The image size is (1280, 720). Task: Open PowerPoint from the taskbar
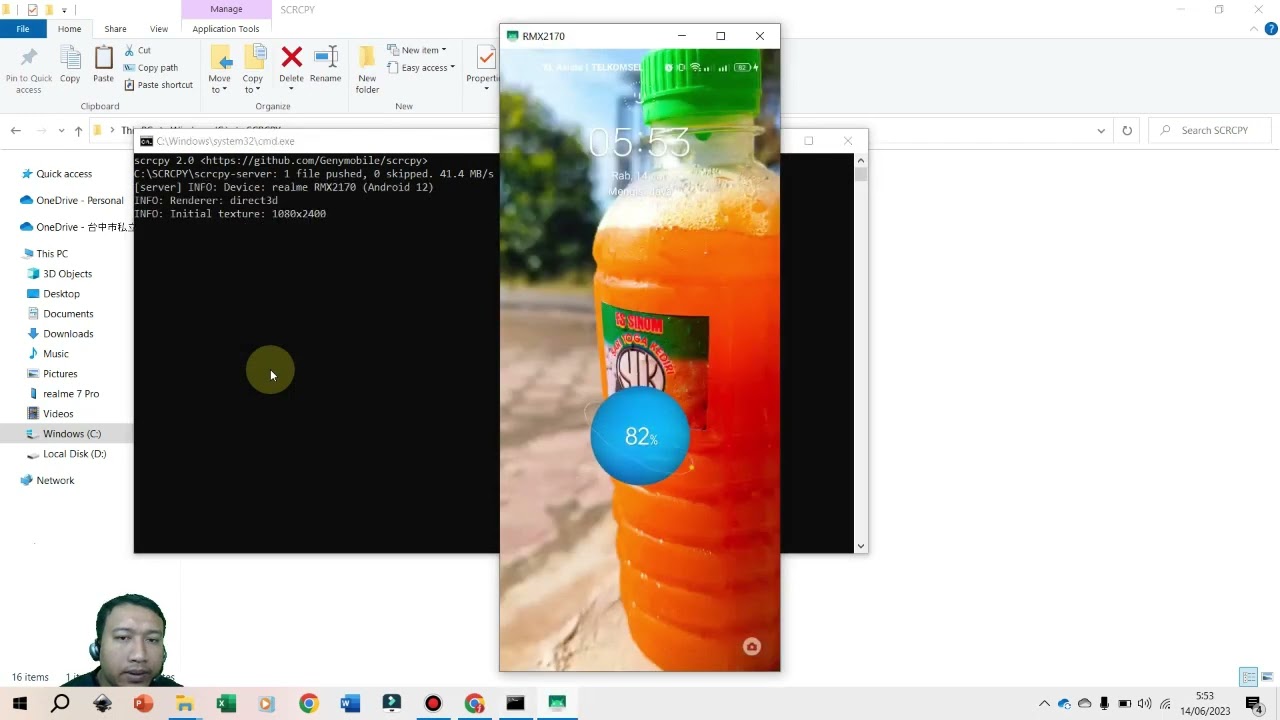click(144, 703)
